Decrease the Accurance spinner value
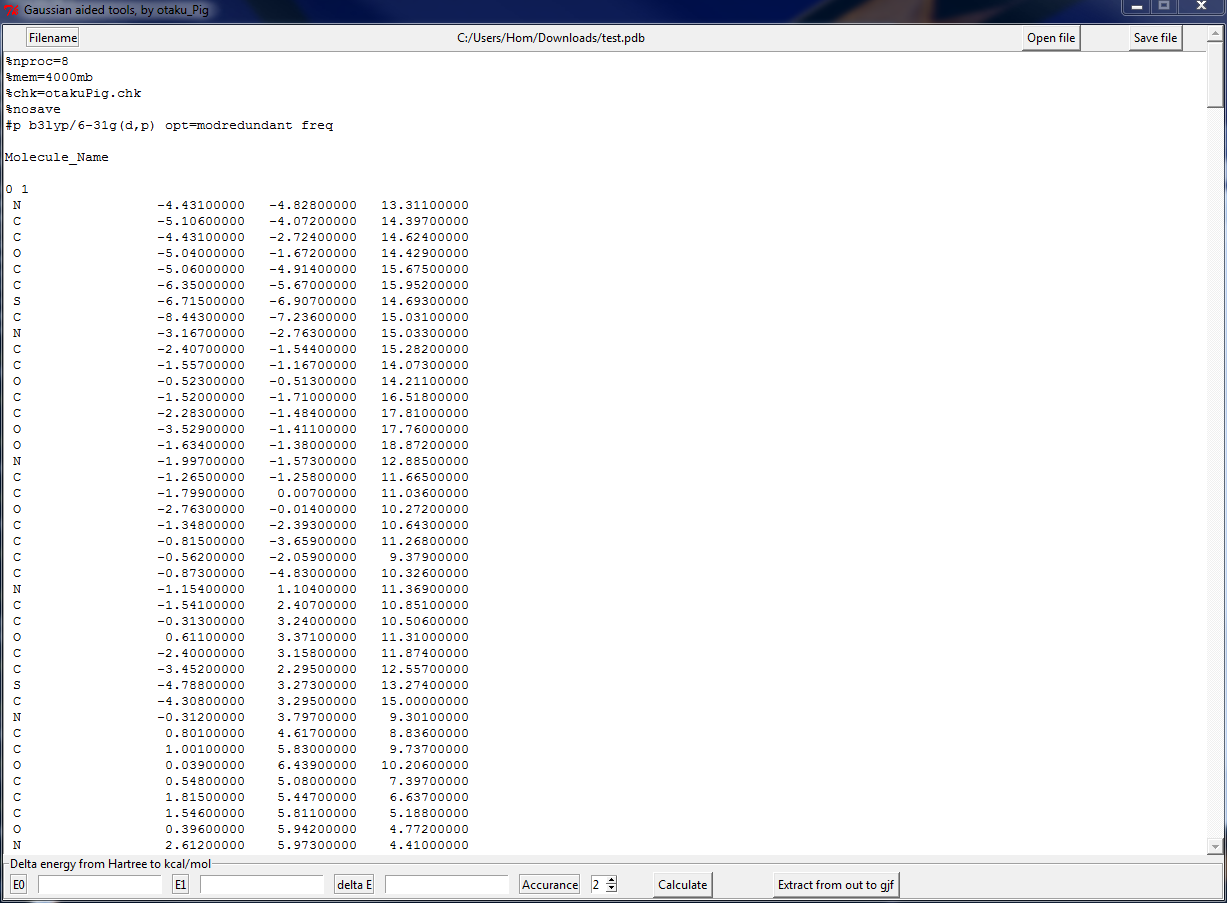 click(x=612, y=888)
